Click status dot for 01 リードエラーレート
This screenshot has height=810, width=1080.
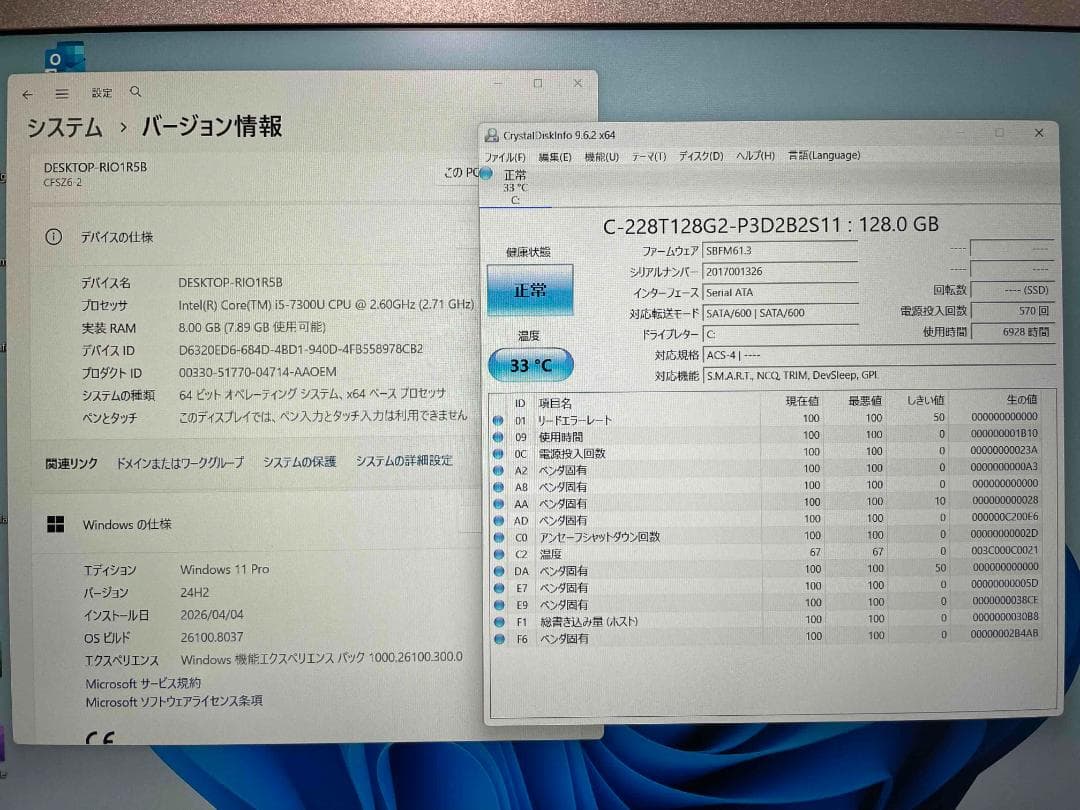tap(498, 420)
